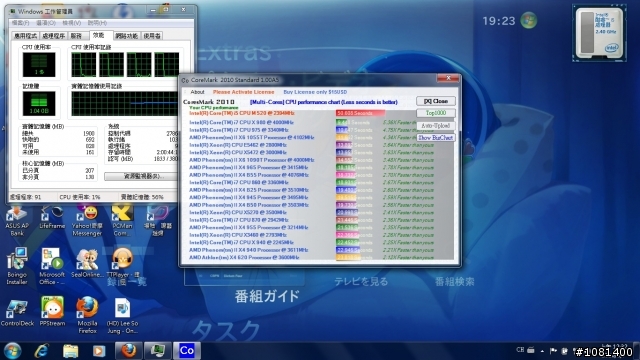Switch to the 網路功能 tab in Task Manager
640x360 pixels.
[127, 36]
